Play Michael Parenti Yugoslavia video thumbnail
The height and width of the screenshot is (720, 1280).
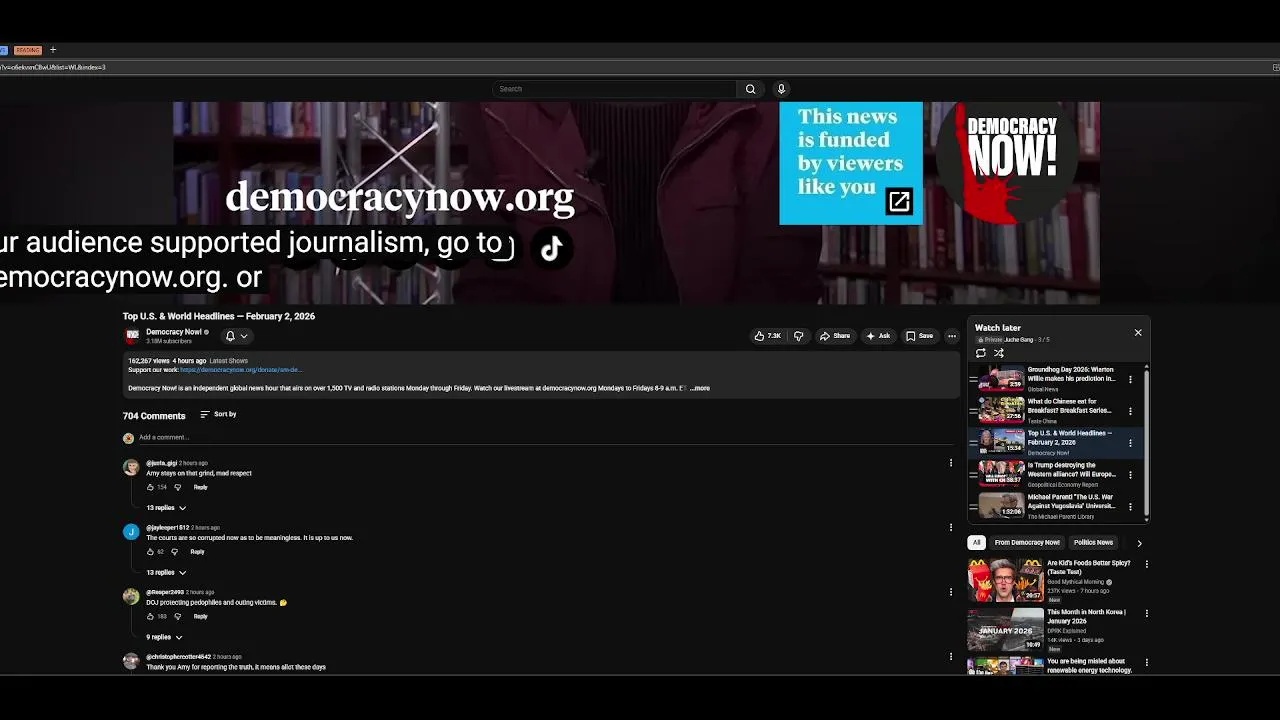point(1001,506)
